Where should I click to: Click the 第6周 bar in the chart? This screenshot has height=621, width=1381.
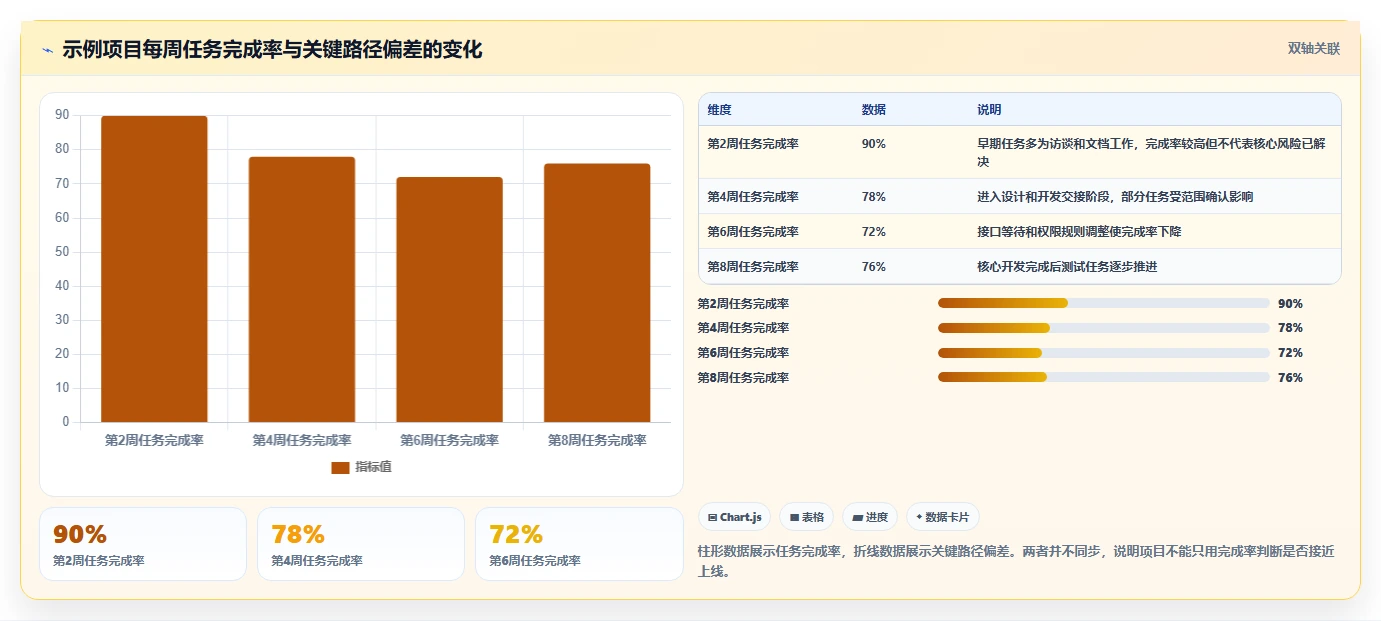tap(449, 300)
